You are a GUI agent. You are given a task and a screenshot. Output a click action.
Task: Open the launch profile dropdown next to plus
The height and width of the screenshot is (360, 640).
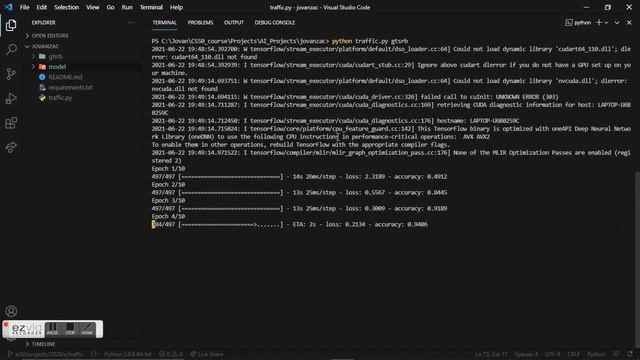coord(606,22)
